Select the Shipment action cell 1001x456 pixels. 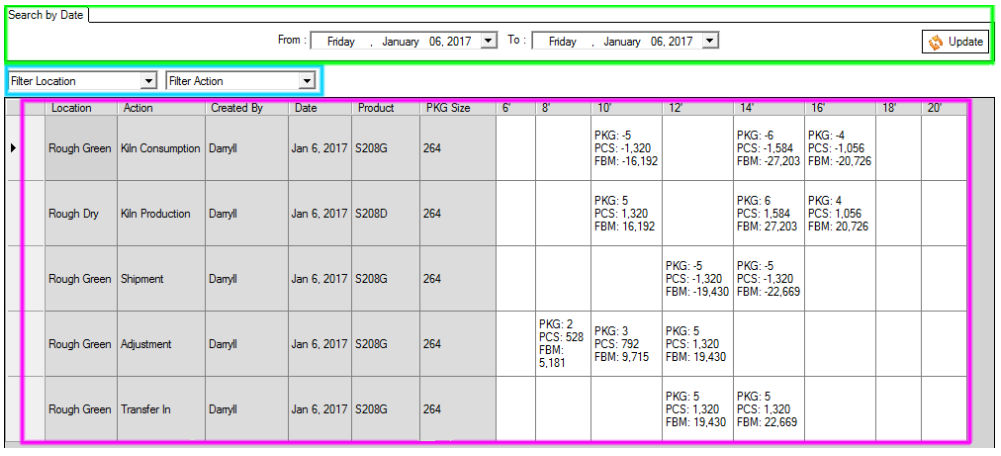[x=162, y=278]
